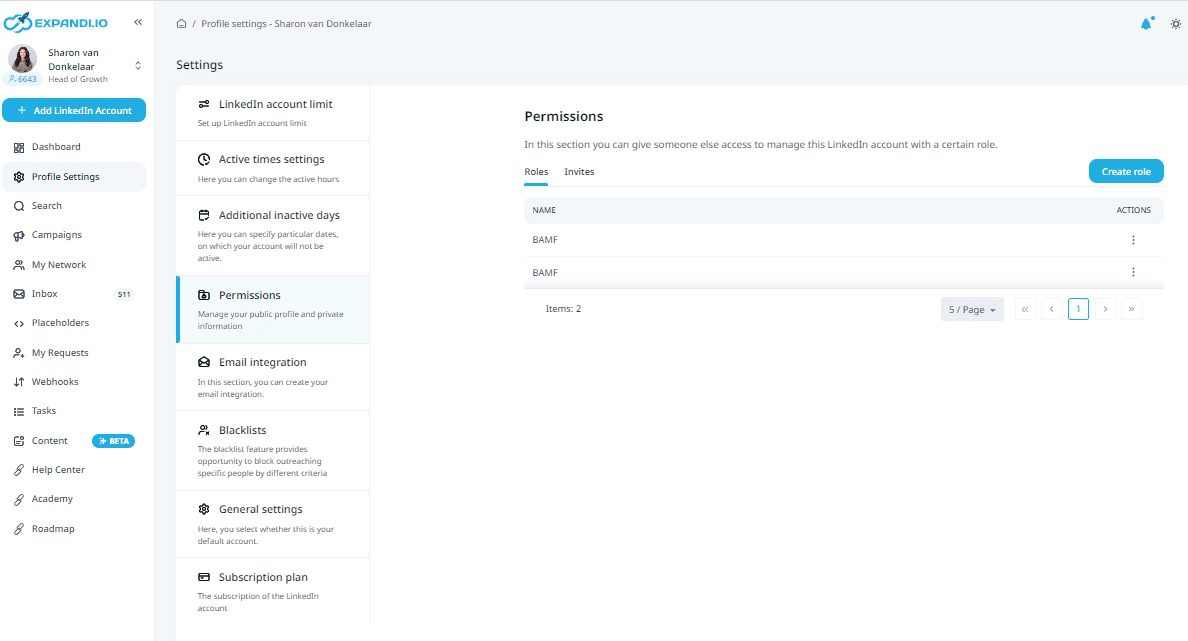Open the 5 / Page dropdown
The image size is (1188, 641).
[971, 308]
